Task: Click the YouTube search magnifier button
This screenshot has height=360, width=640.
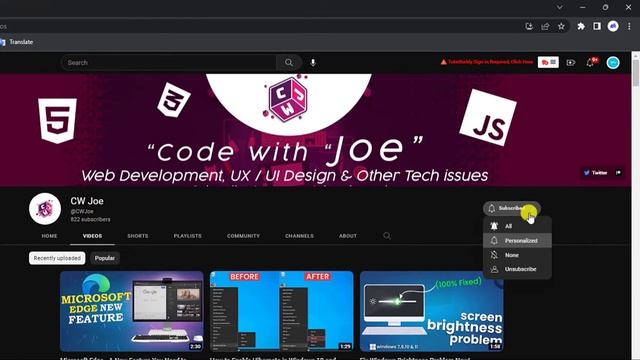Action: [x=289, y=62]
